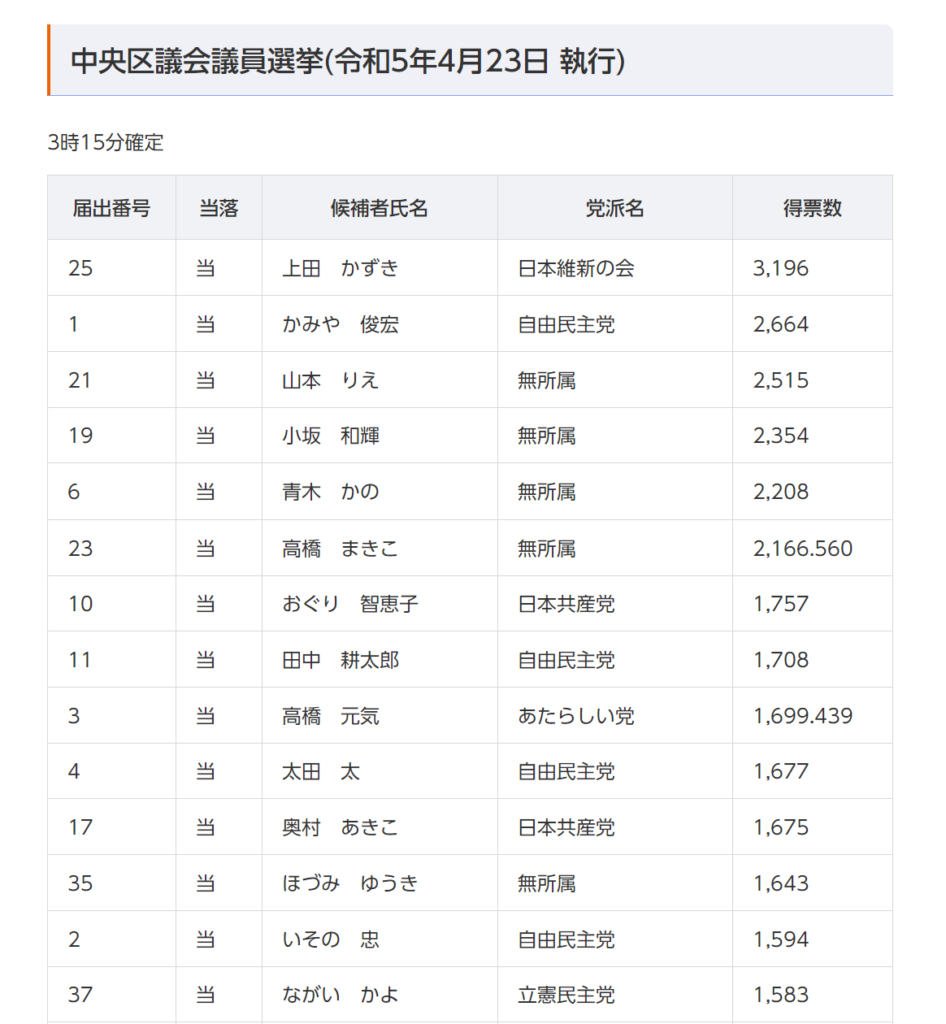This screenshot has height=1024, width=946.
Task: Click 自由民主党 in かみや 俊宏 row
Action: (x=566, y=325)
